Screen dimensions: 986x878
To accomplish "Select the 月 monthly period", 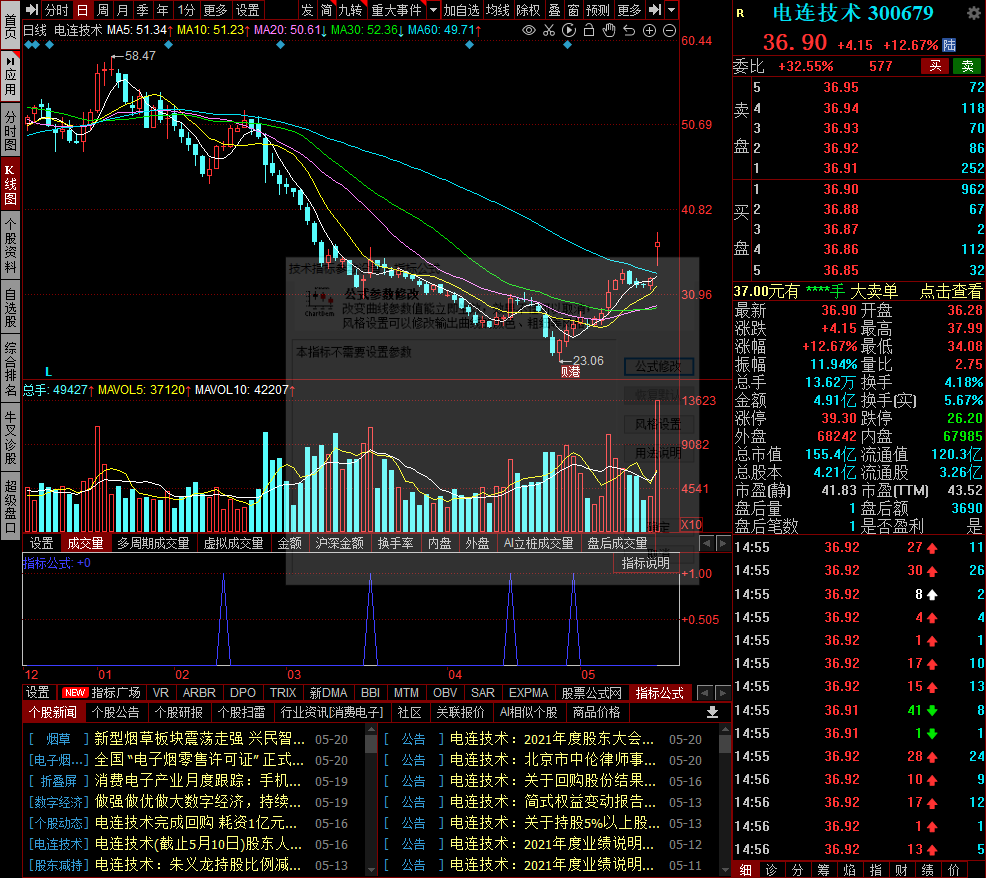I will [x=123, y=10].
